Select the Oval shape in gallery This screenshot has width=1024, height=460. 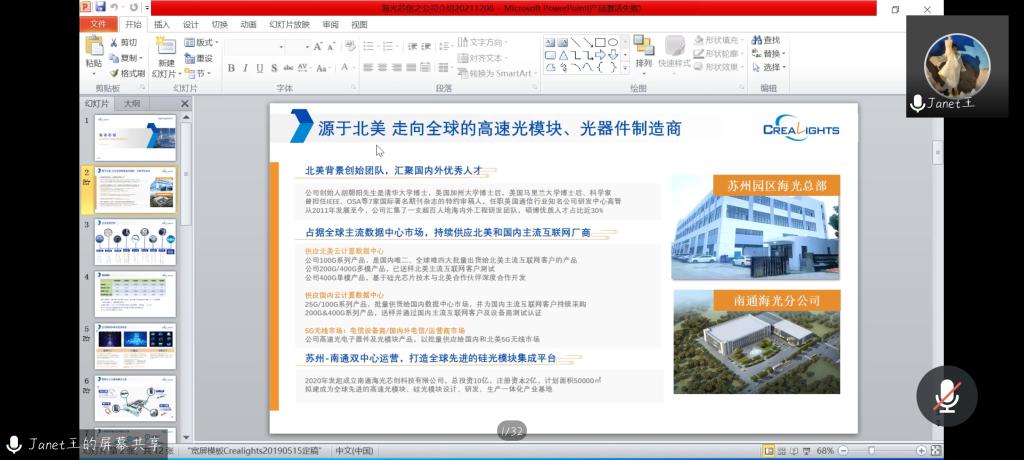coord(613,42)
